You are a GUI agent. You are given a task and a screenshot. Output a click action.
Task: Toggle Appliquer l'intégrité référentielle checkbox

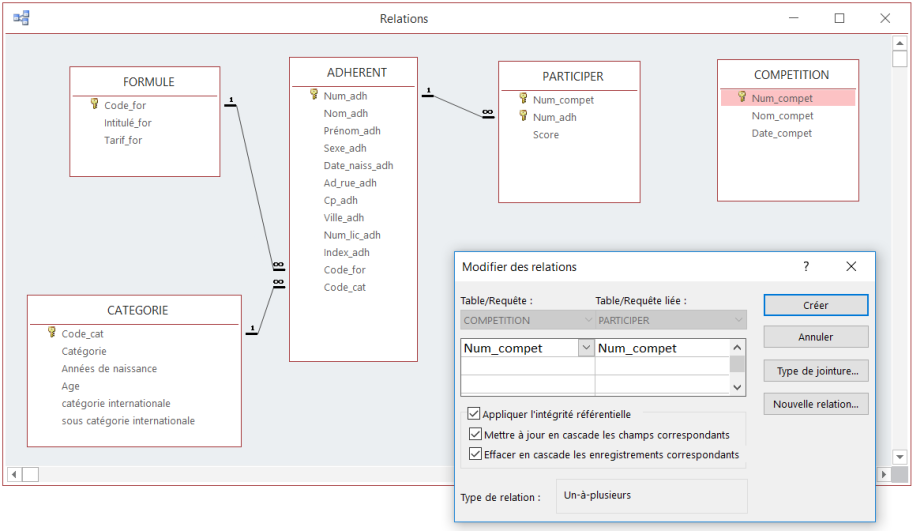tap(474, 414)
